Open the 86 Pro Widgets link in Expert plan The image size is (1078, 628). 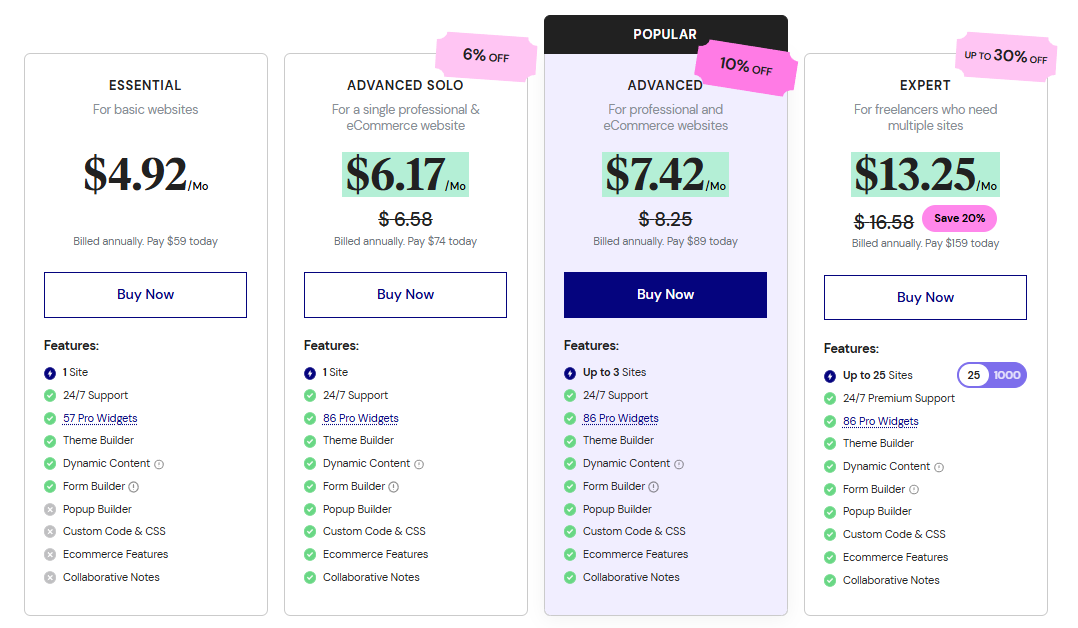click(880, 421)
